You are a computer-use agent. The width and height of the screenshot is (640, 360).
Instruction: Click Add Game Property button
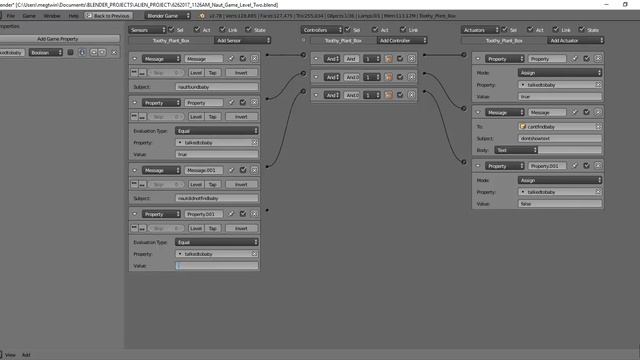pos(58,39)
